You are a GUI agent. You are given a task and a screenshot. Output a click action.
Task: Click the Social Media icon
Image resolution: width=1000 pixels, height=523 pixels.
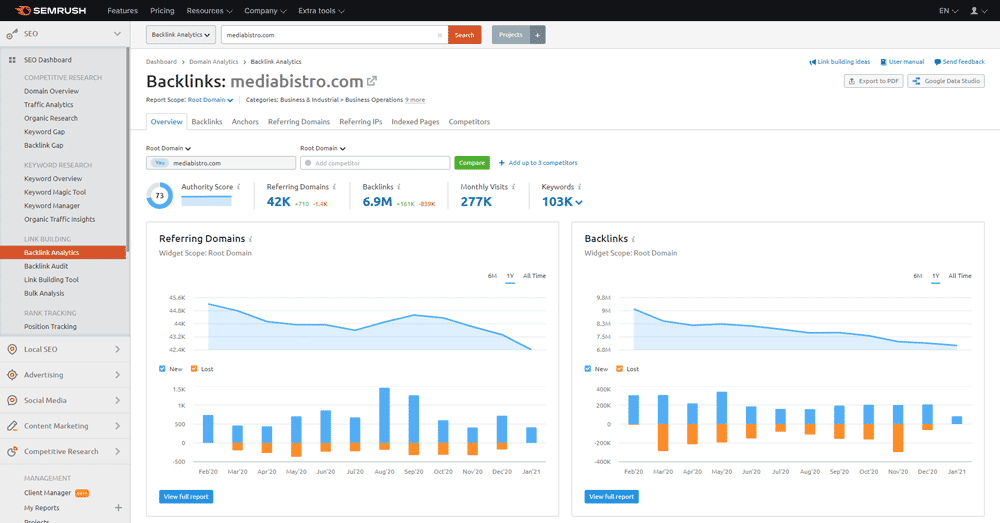[x=12, y=401]
